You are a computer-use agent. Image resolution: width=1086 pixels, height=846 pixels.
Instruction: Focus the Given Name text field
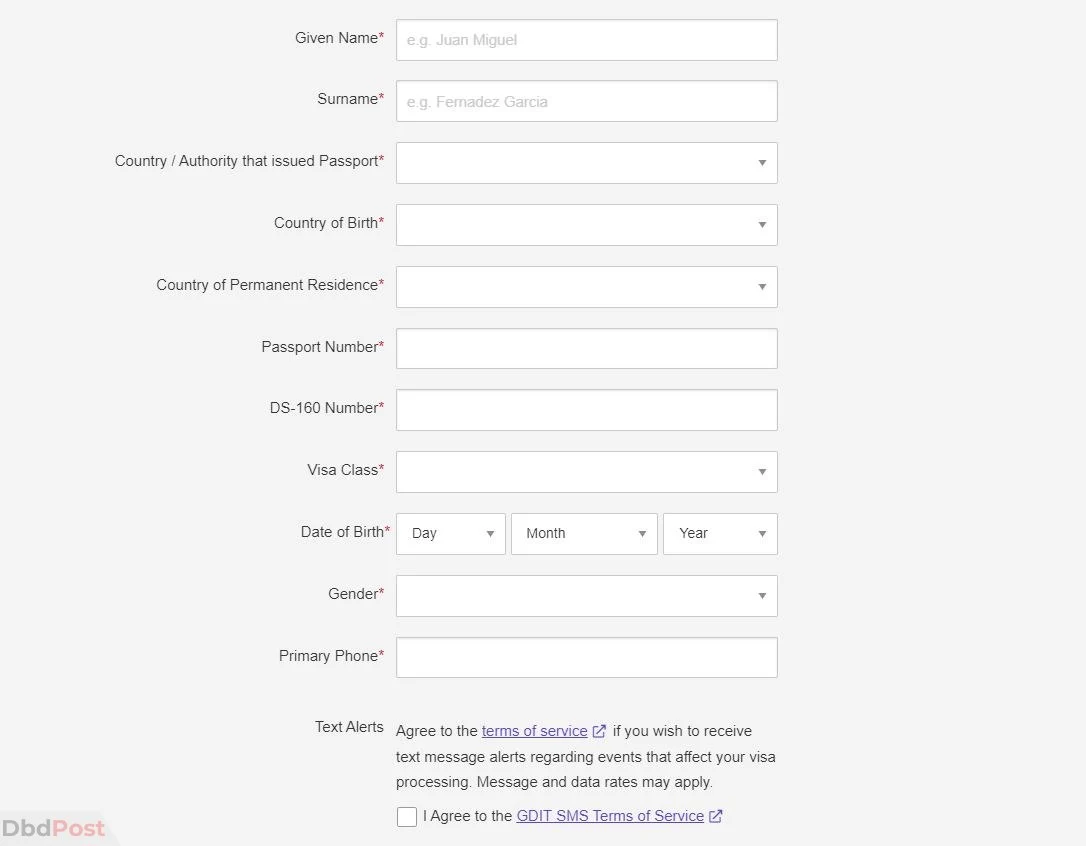point(587,40)
